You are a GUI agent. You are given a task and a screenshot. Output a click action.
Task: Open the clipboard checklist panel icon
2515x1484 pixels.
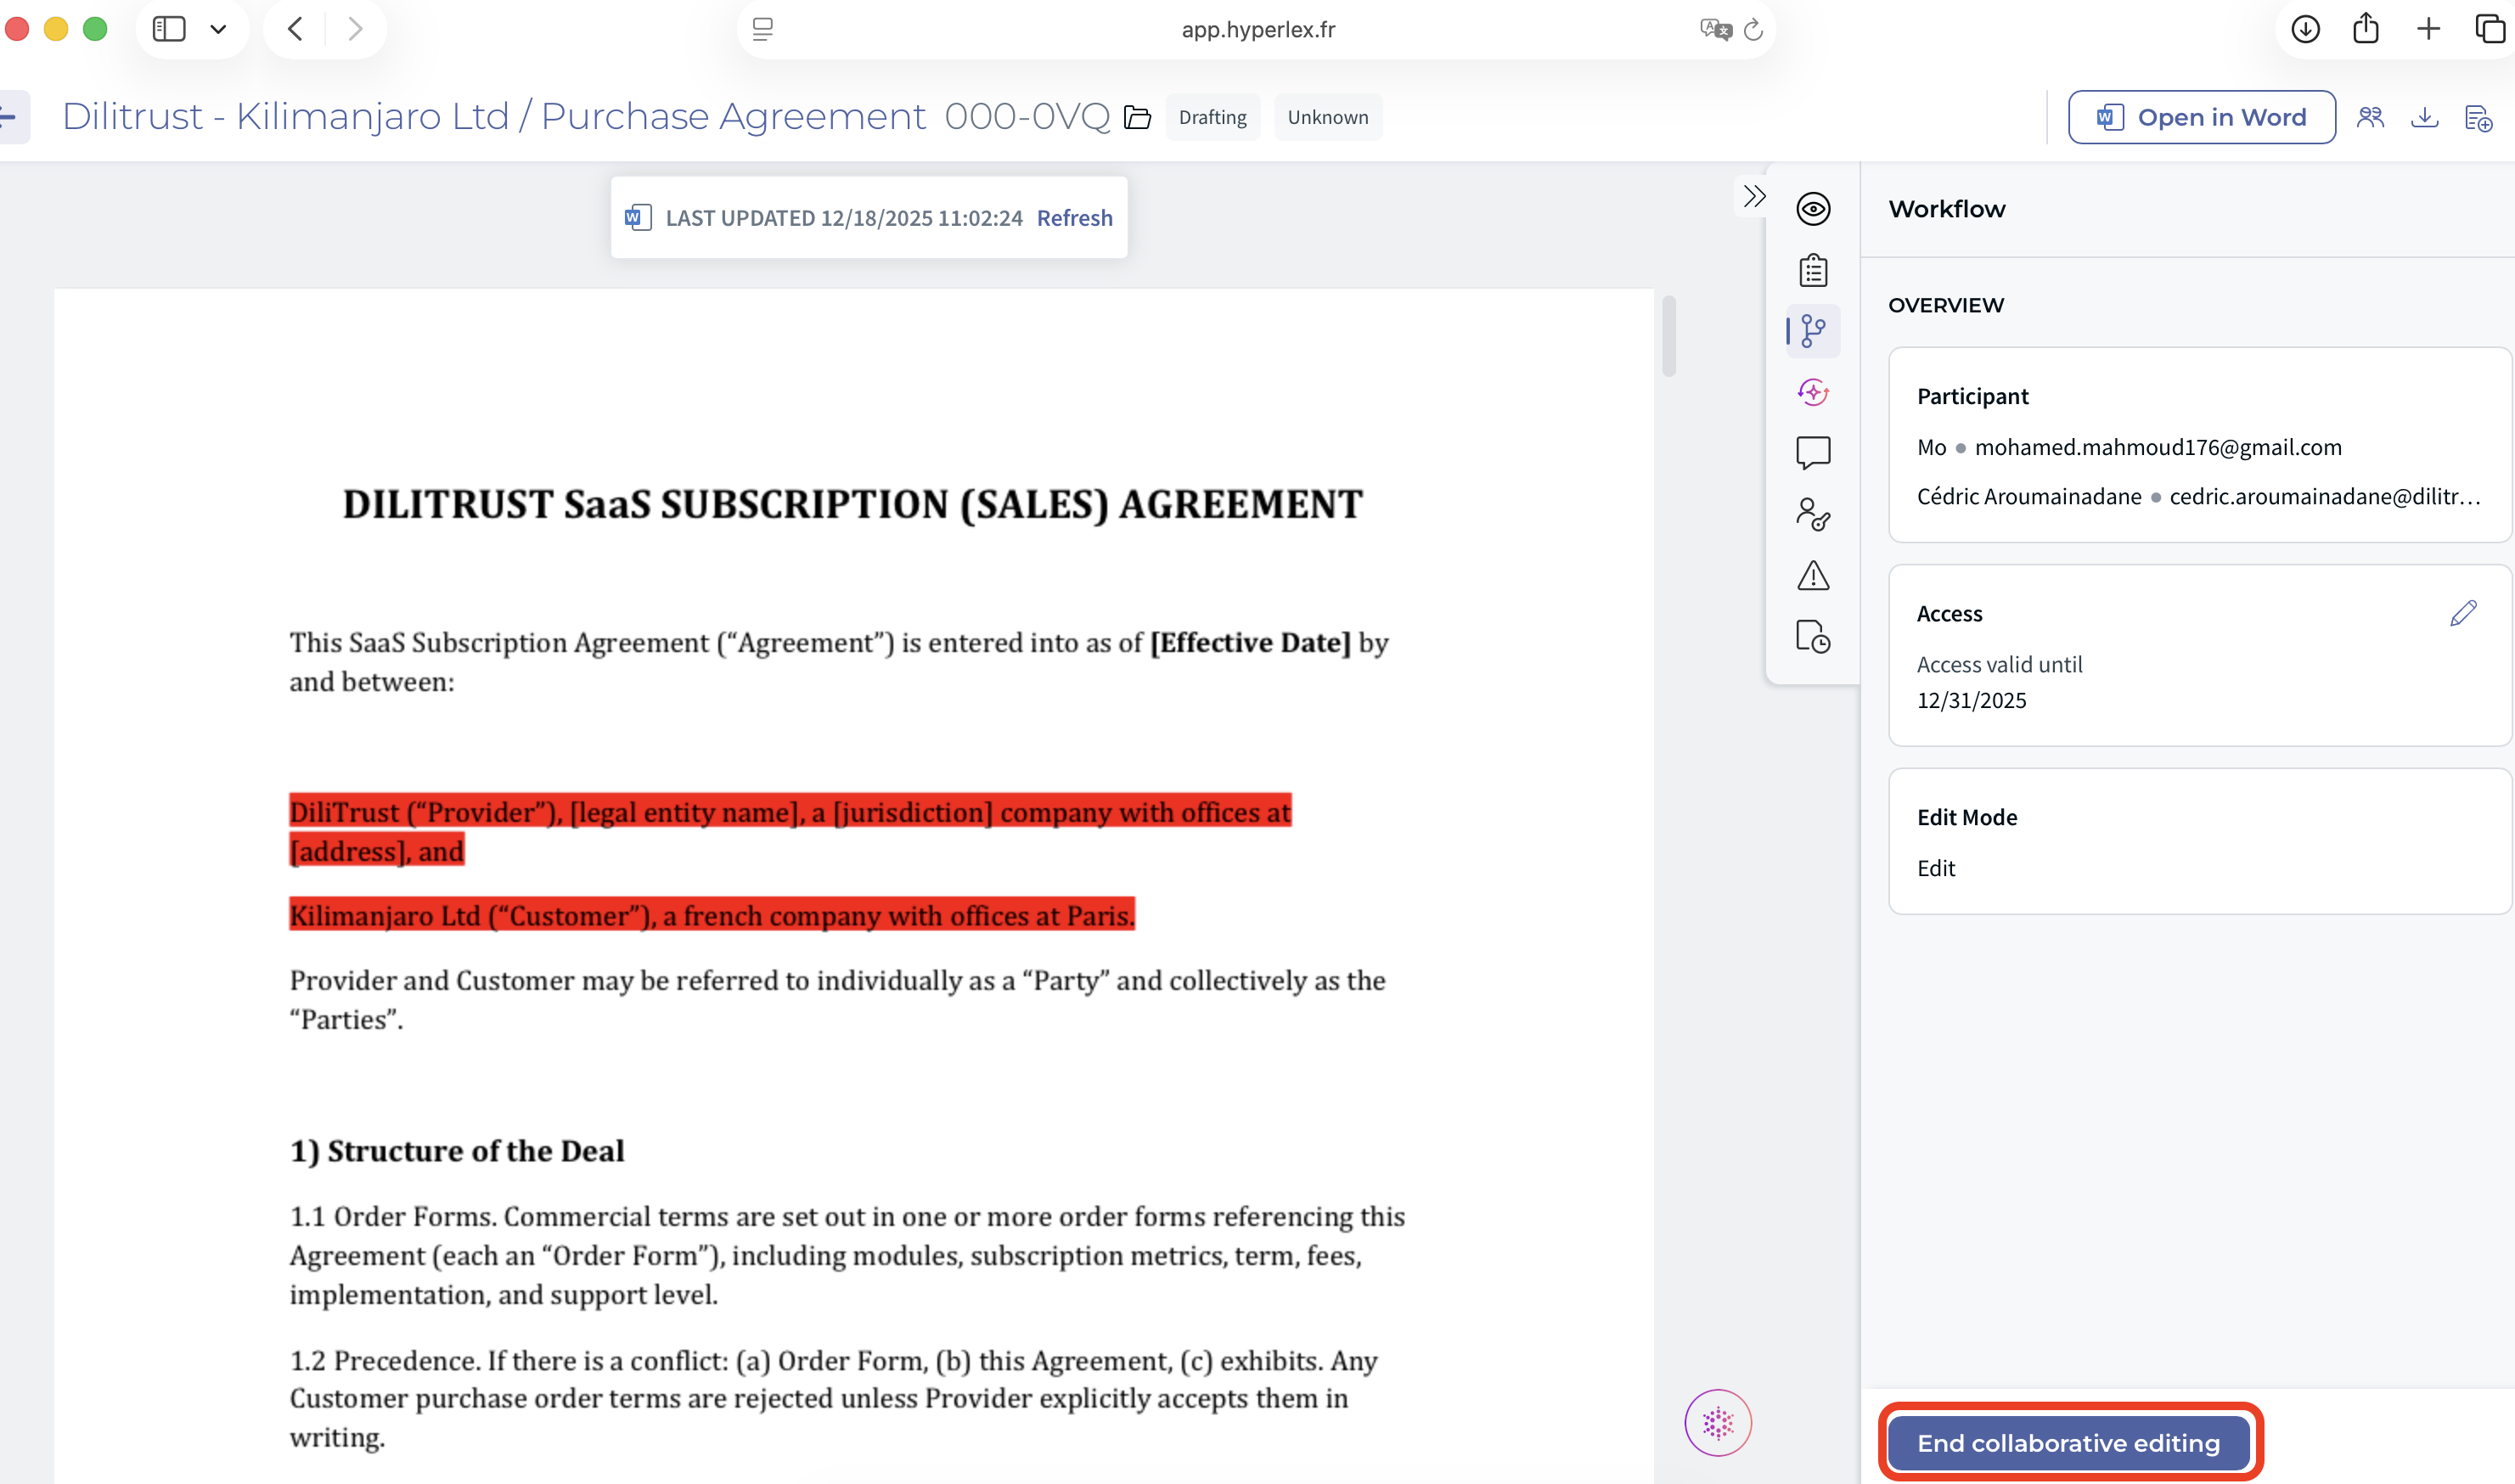click(1812, 270)
